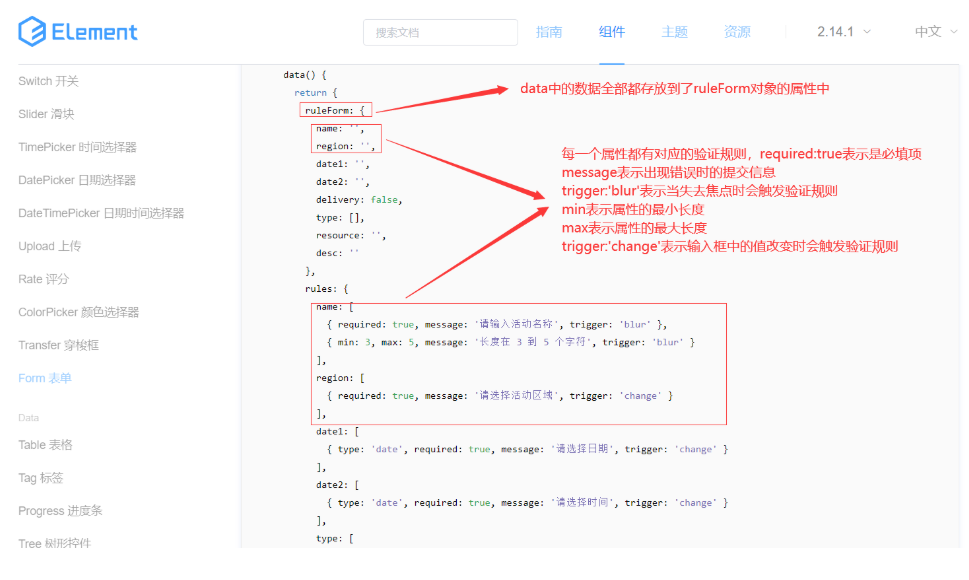The height and width of the screenshot is (580, 969).
Task: Go to Switch 开关 in sidebar
Action: coord(49,81)
